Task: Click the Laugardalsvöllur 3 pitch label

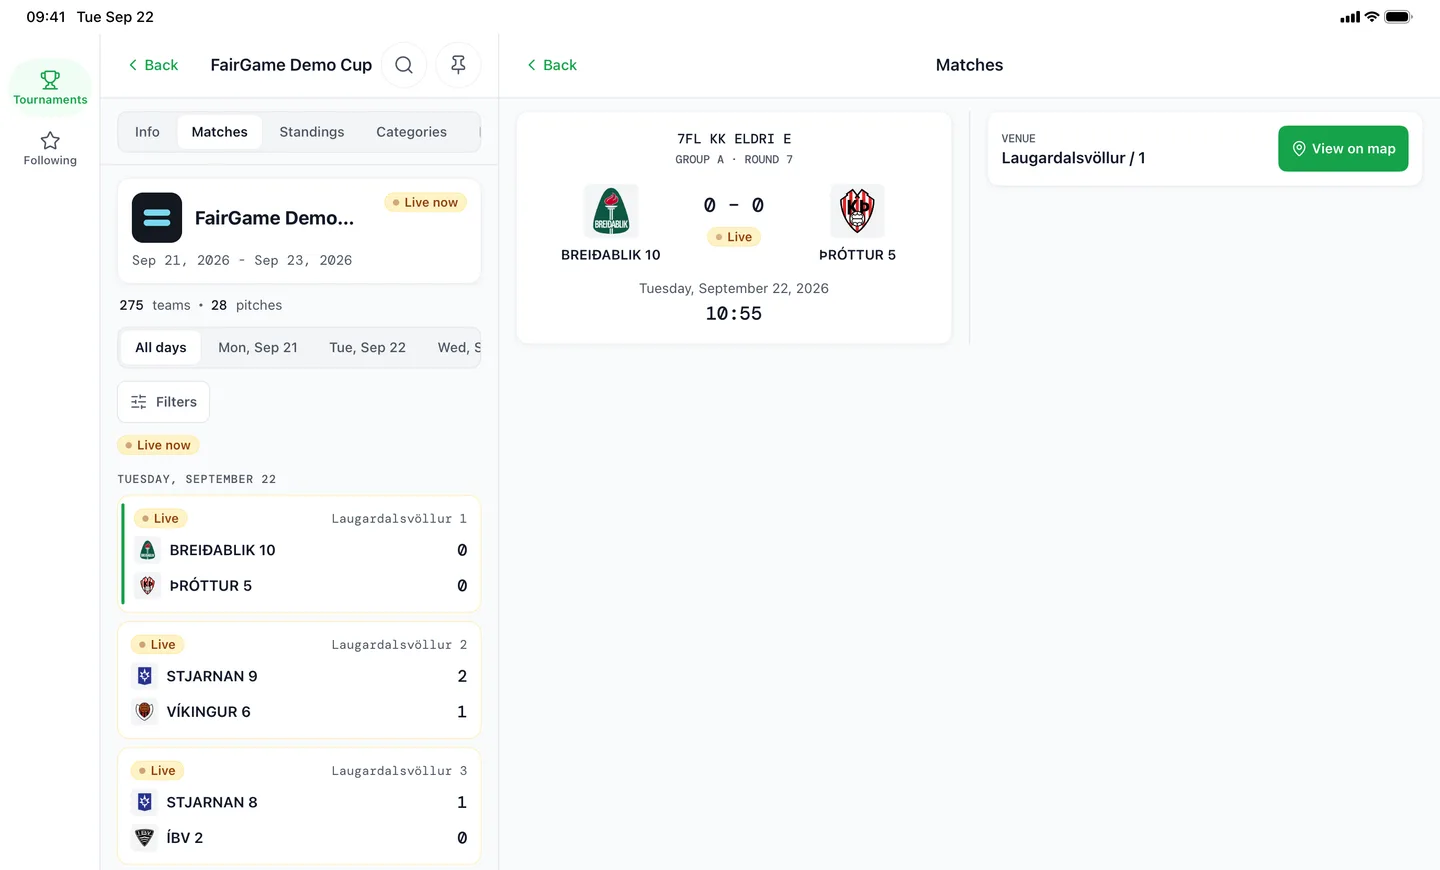Action: [399, 771]
